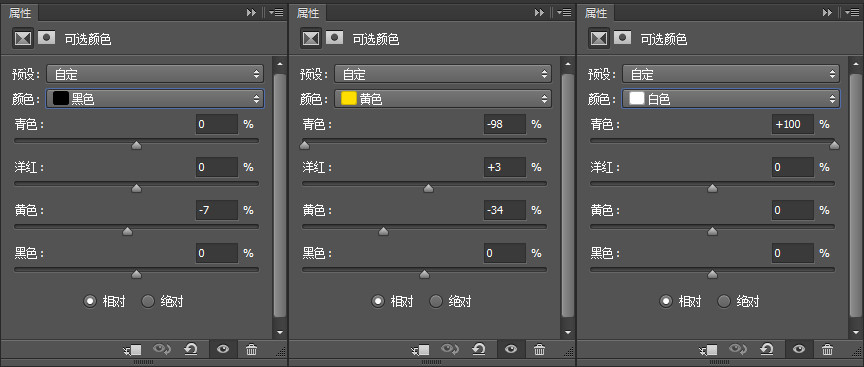Toggle layer visibility eye in Black (黑色) panel

223,349
